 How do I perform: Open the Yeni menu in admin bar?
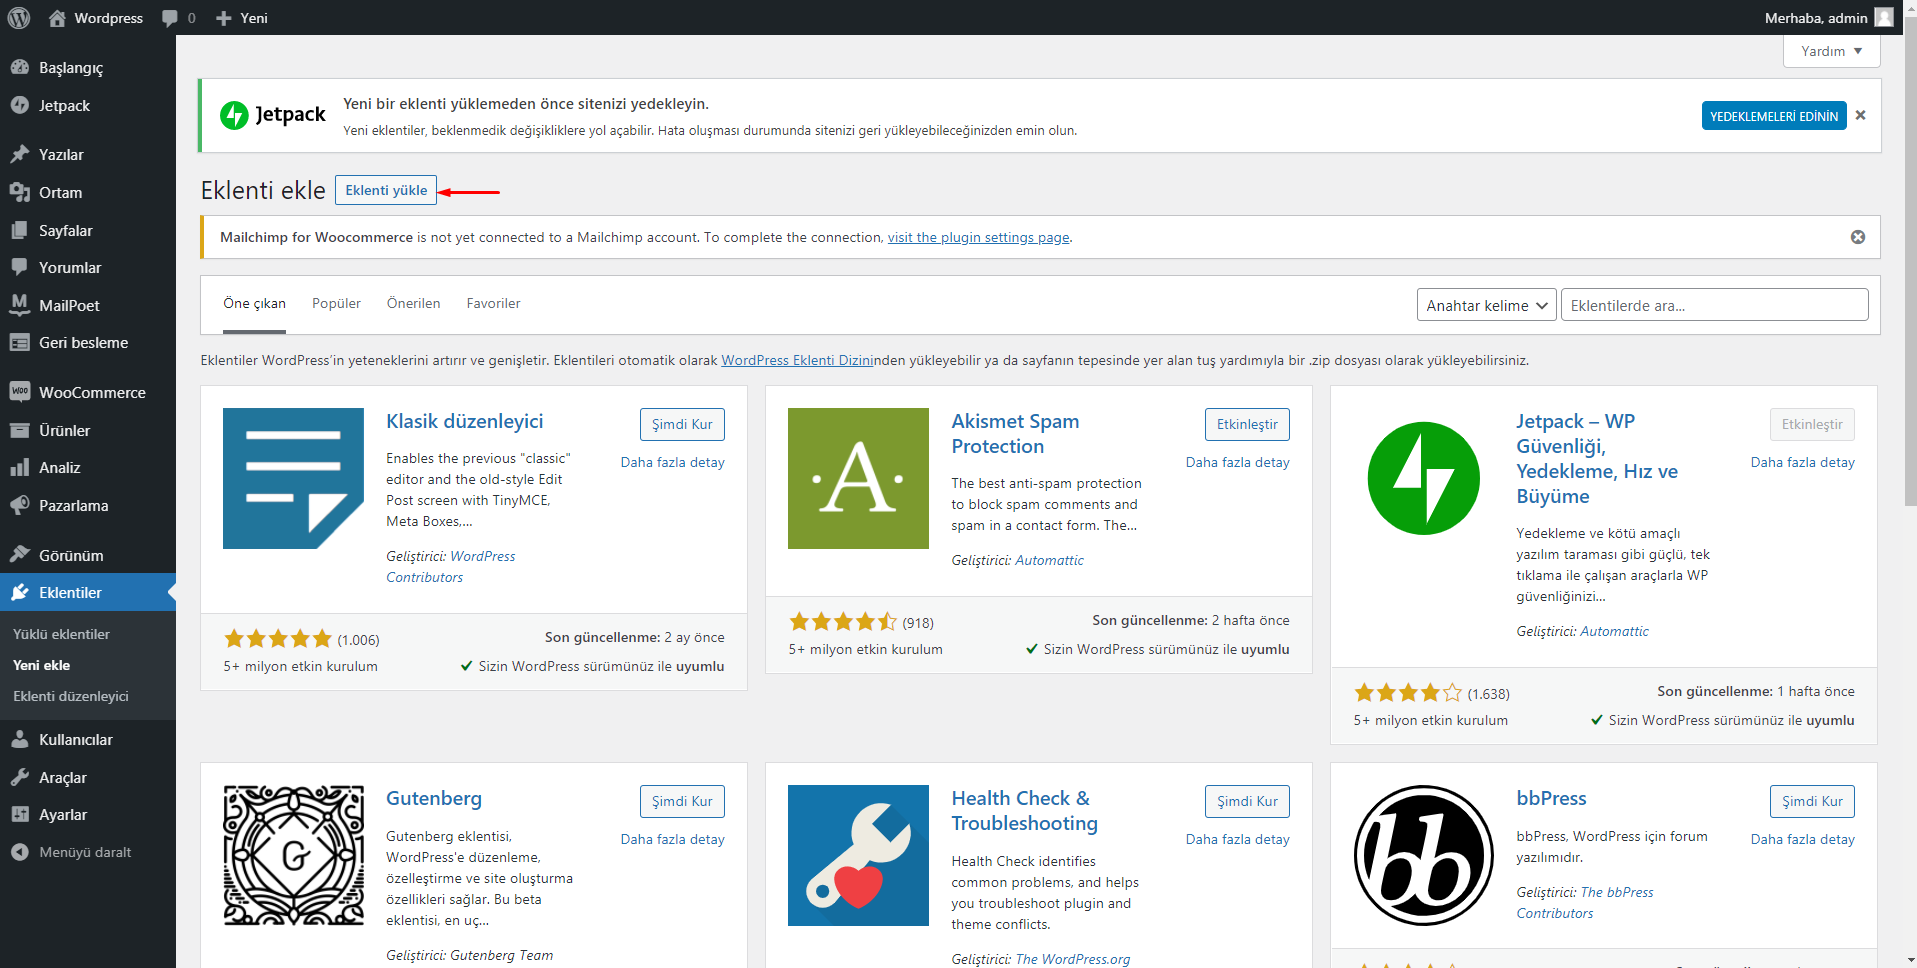(242, 18)
